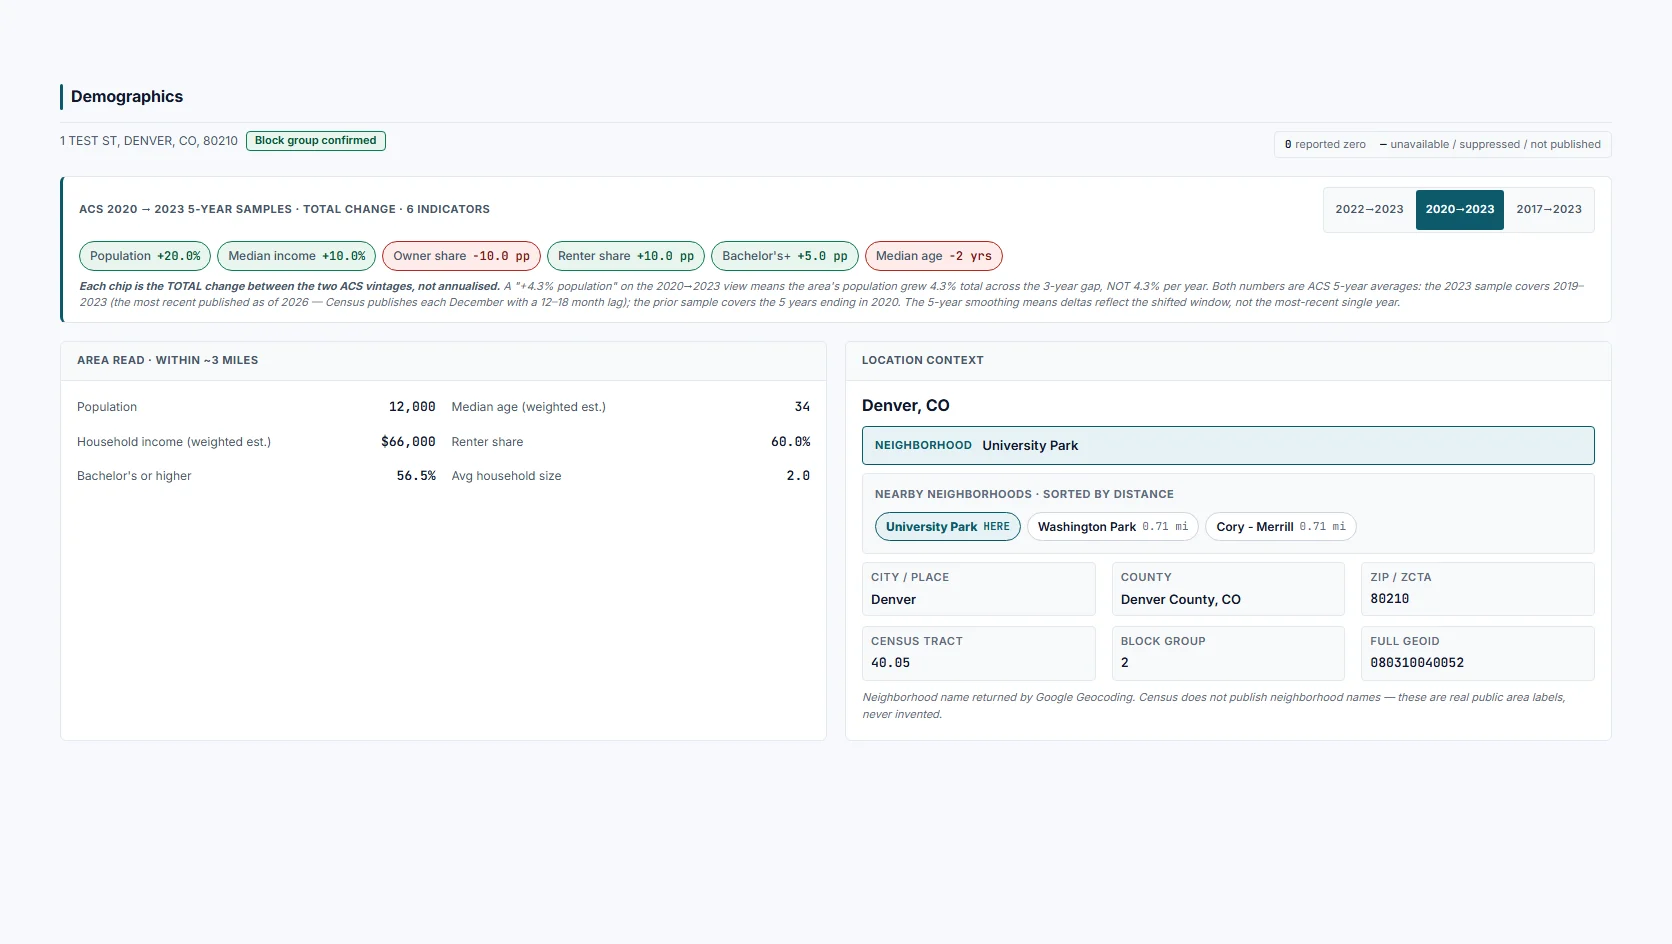
Task: Click the Population value 12,000
Action: 412,407
